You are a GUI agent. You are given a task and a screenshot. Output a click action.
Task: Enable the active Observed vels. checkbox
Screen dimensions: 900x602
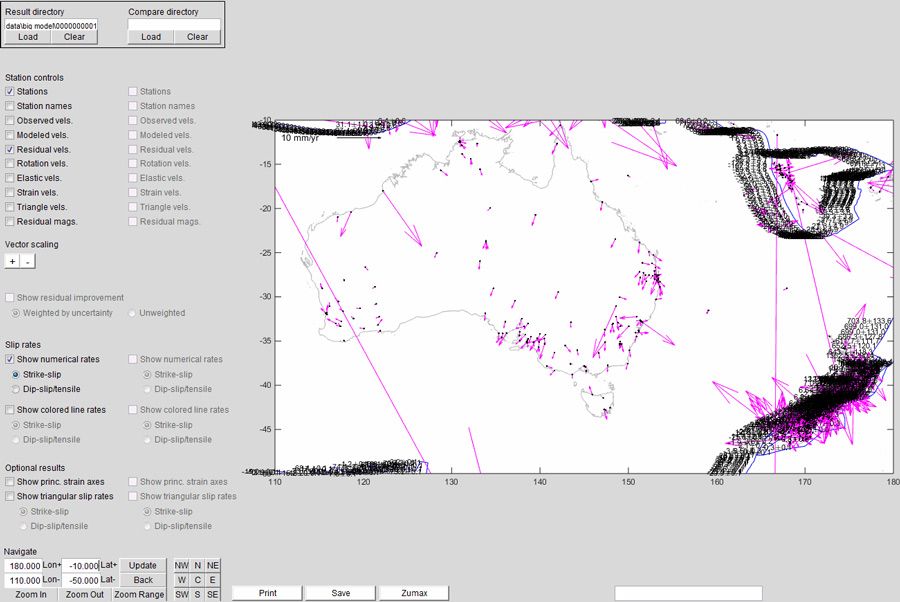(x=10, y=120)
